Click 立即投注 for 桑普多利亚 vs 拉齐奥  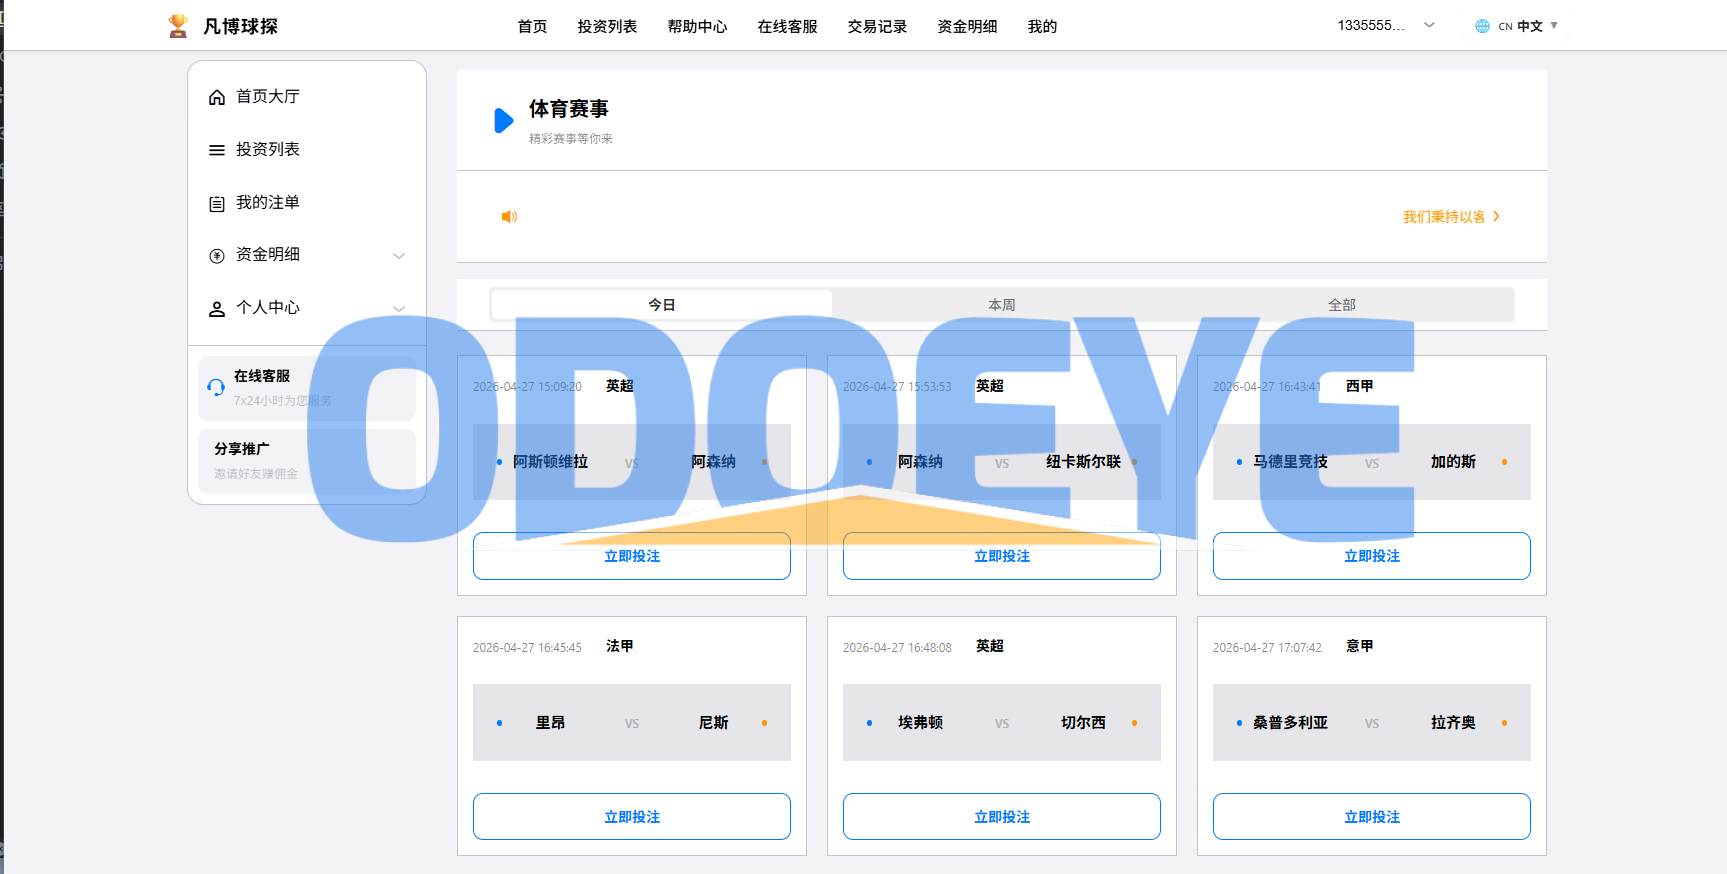[x=1372, y=817]
